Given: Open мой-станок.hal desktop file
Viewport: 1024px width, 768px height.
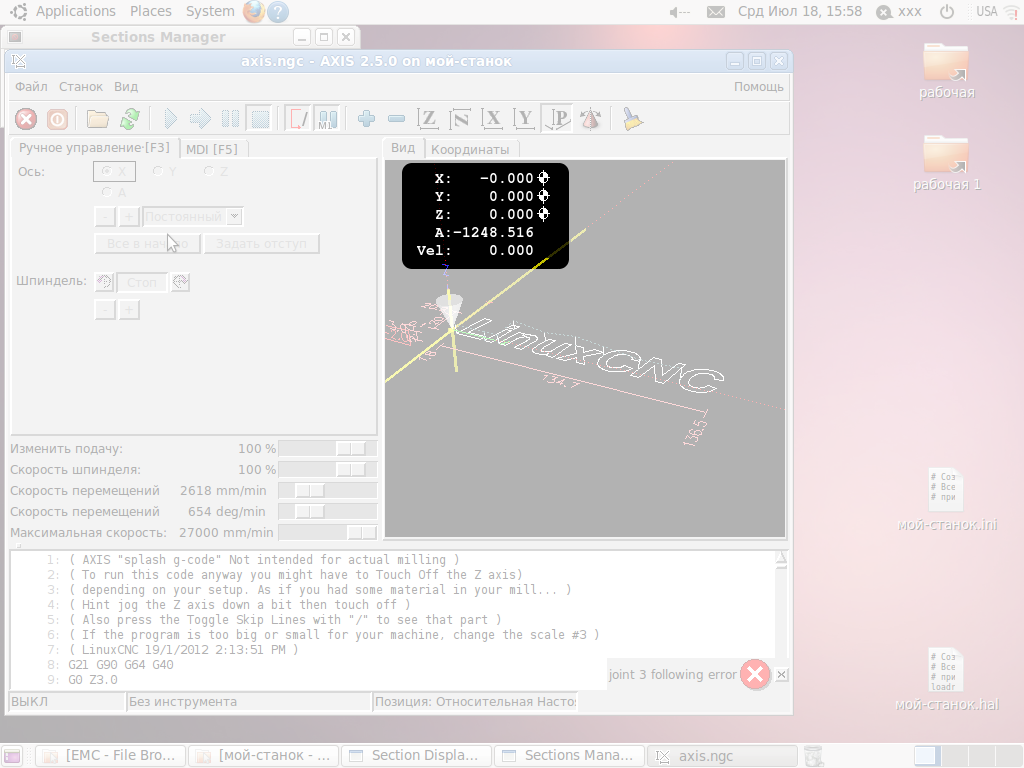Looking at the screenshot, I should click(947, 679).
